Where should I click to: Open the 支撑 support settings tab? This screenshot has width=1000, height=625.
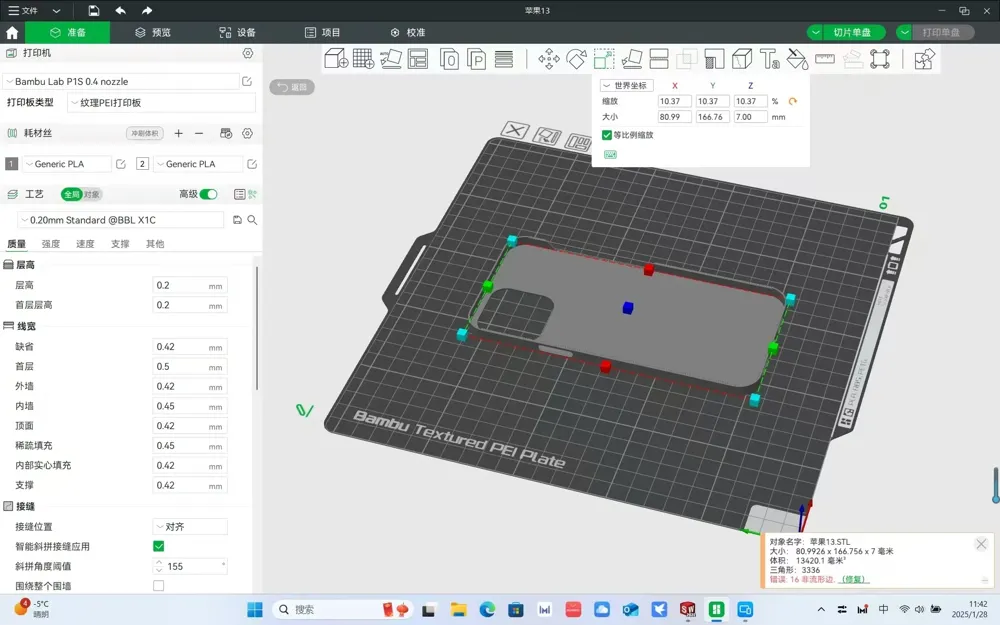pos(120,244)
